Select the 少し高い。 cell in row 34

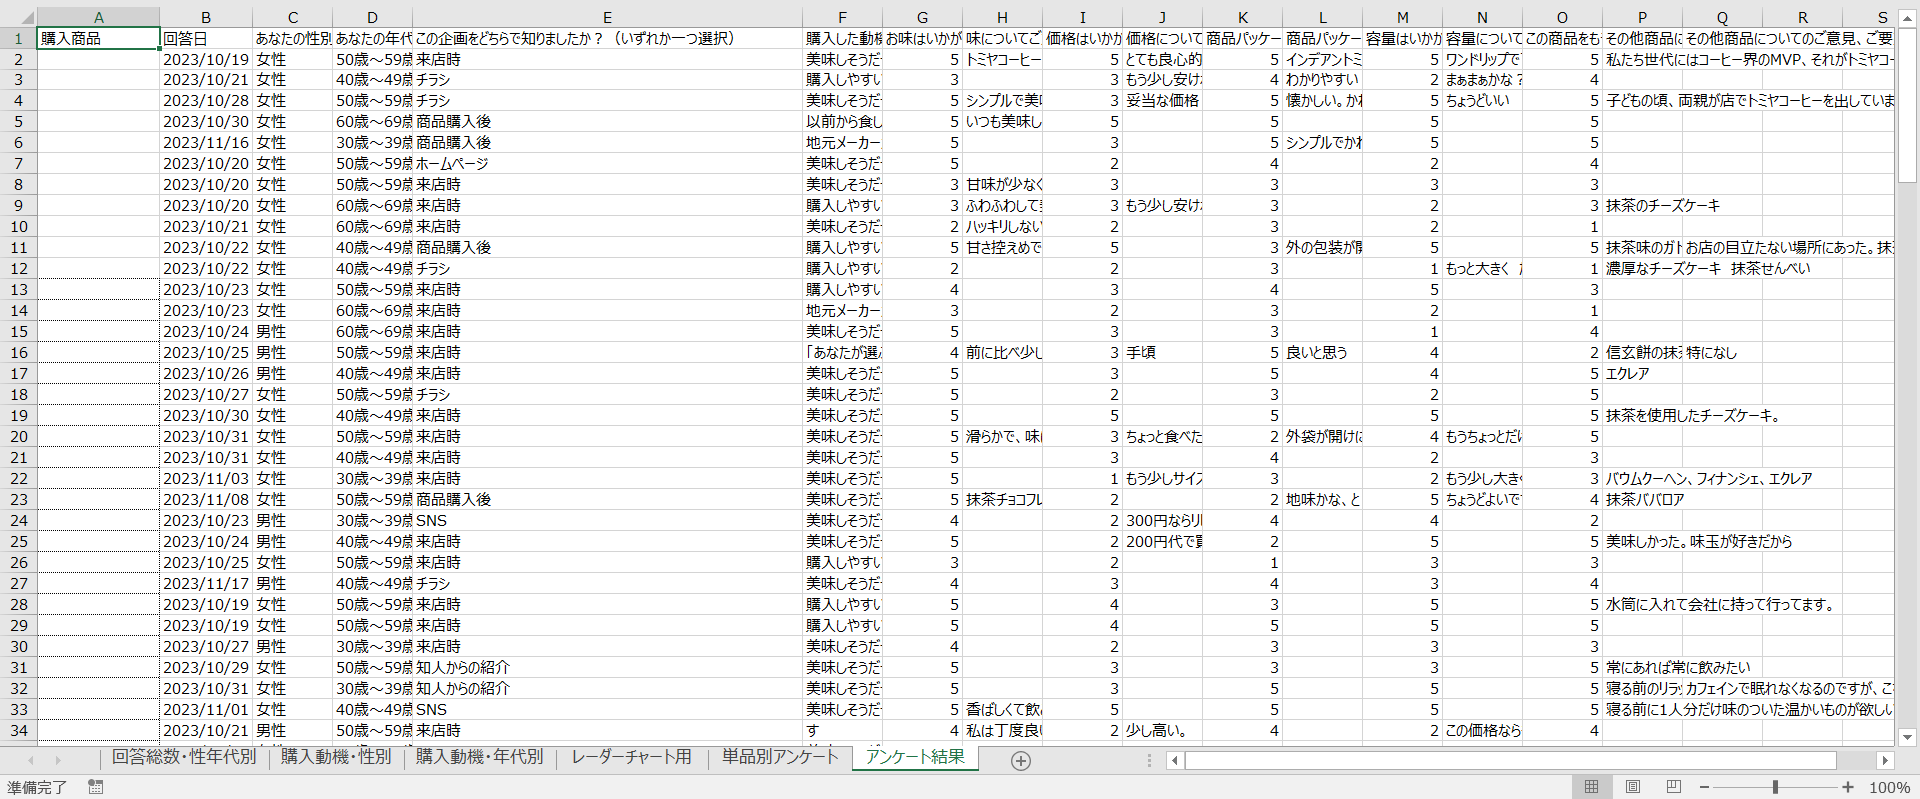coord(1162,731)
